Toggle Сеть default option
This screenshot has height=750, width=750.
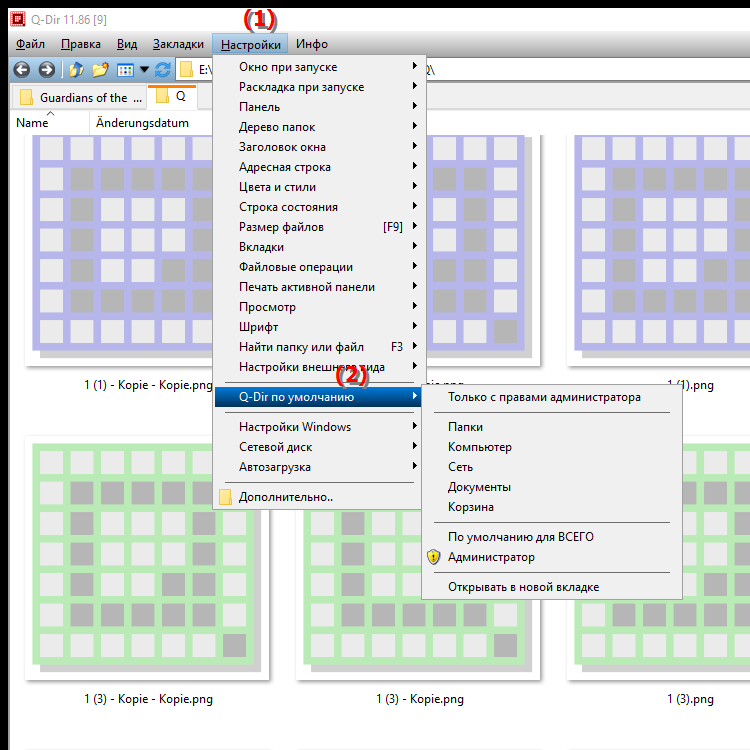[x=551, y=467]
